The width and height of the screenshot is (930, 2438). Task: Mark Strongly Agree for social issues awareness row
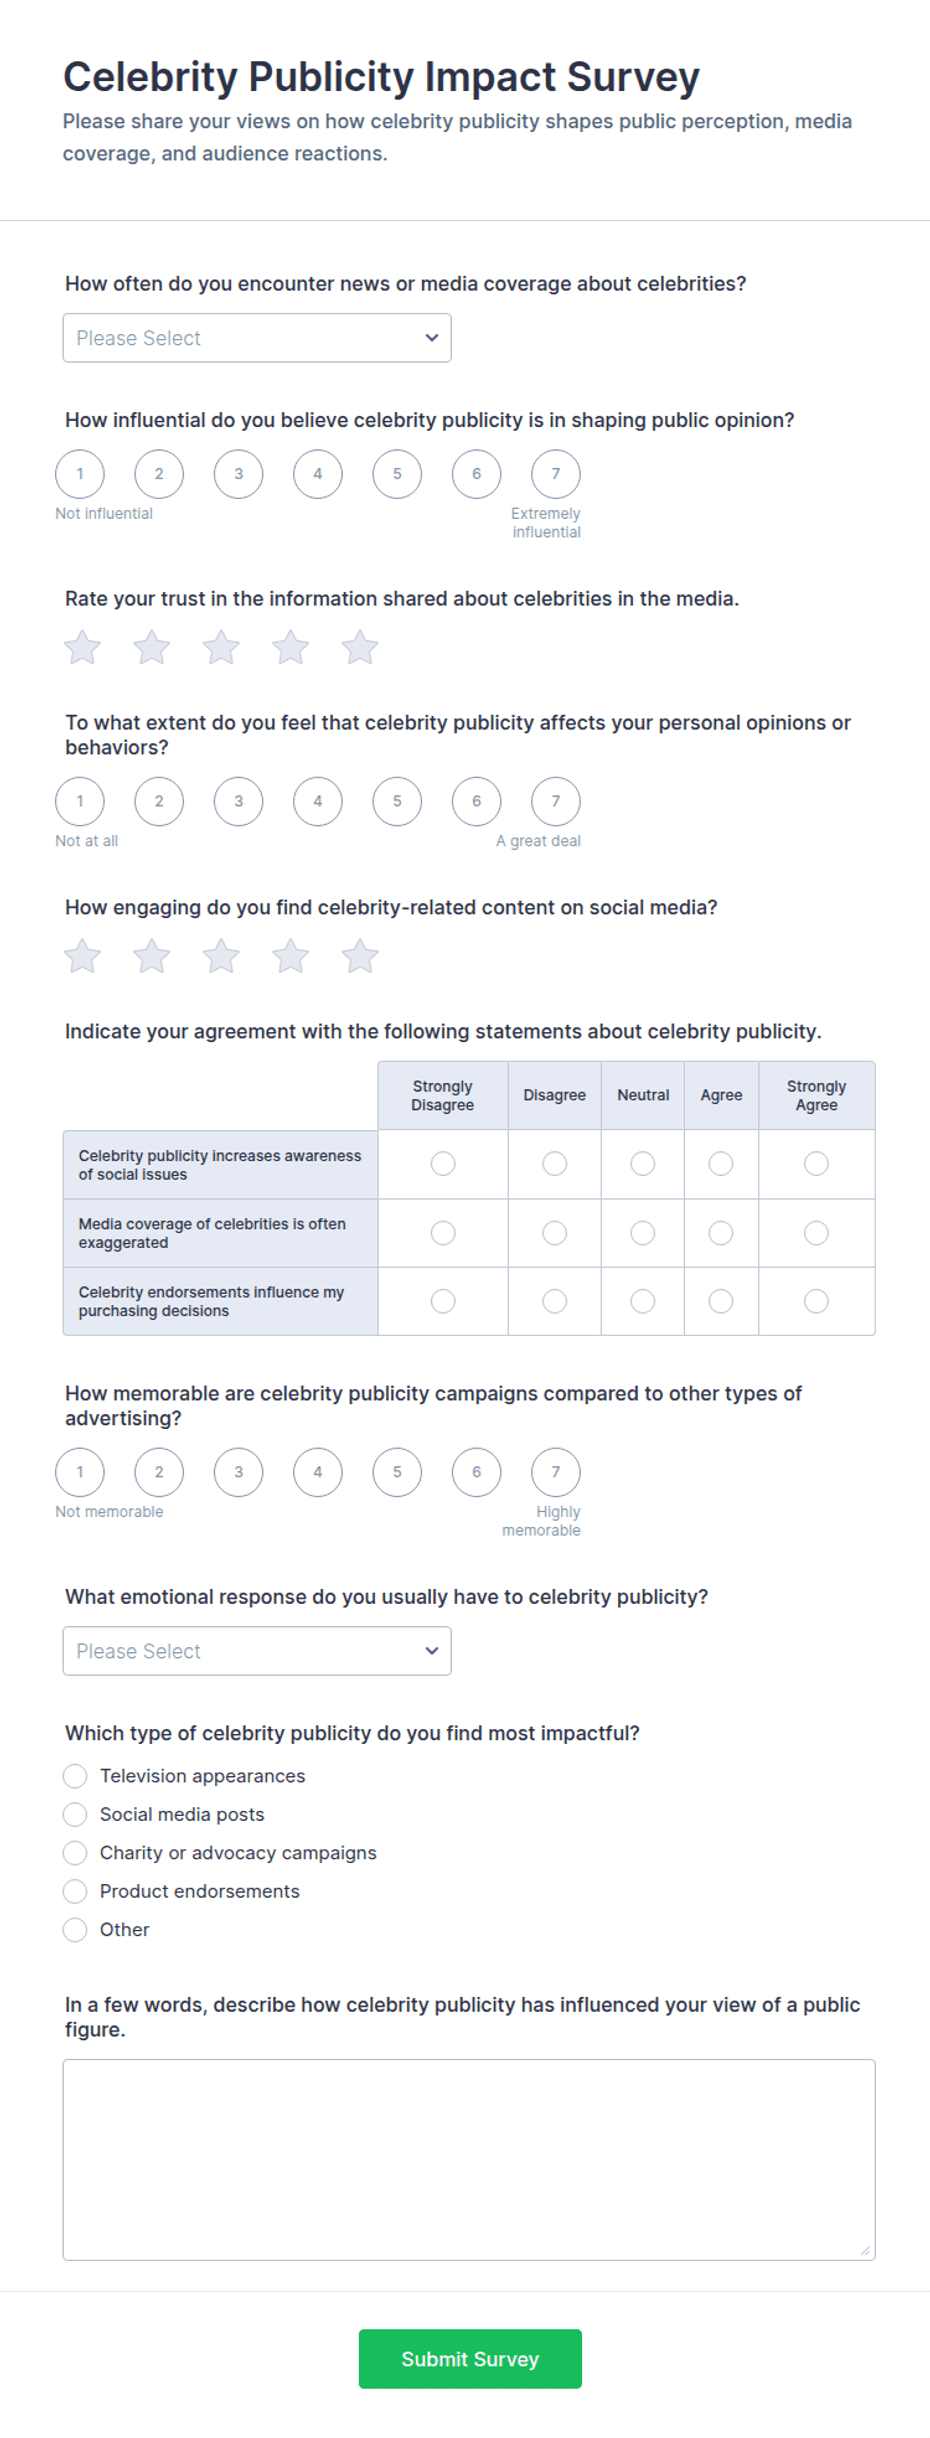click(816, 1163)
